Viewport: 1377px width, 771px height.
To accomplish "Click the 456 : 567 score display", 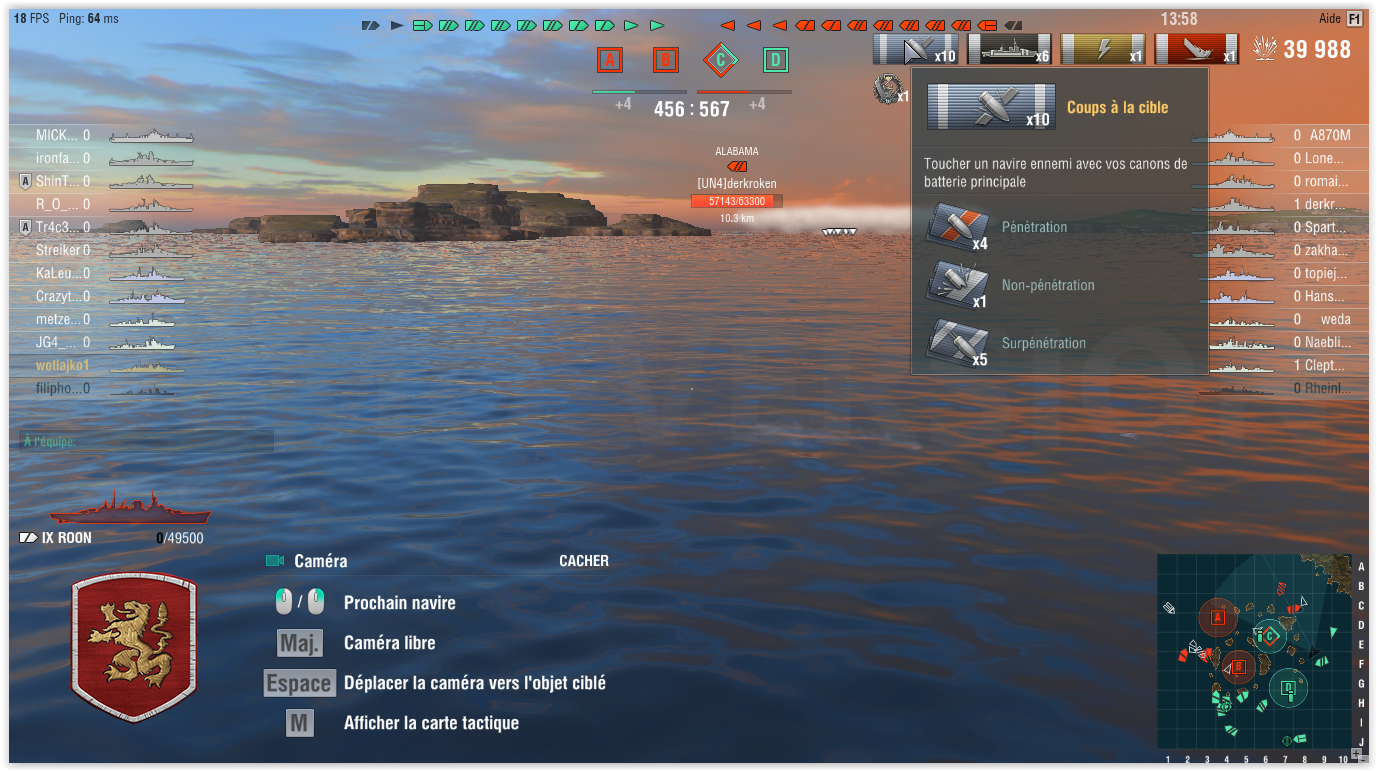I will (x=692, y=109).
